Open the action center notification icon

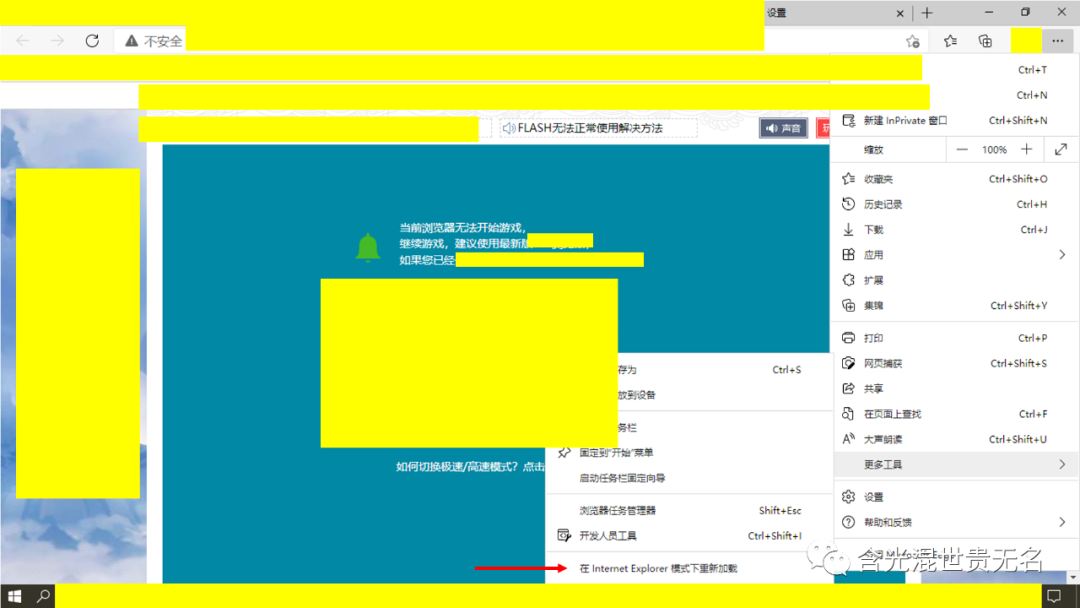click(1053, 596)
